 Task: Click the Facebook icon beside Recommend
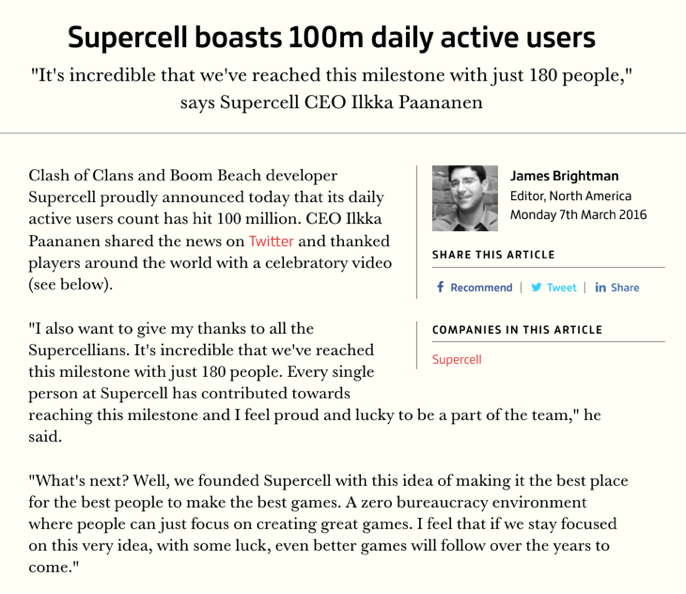440,287
